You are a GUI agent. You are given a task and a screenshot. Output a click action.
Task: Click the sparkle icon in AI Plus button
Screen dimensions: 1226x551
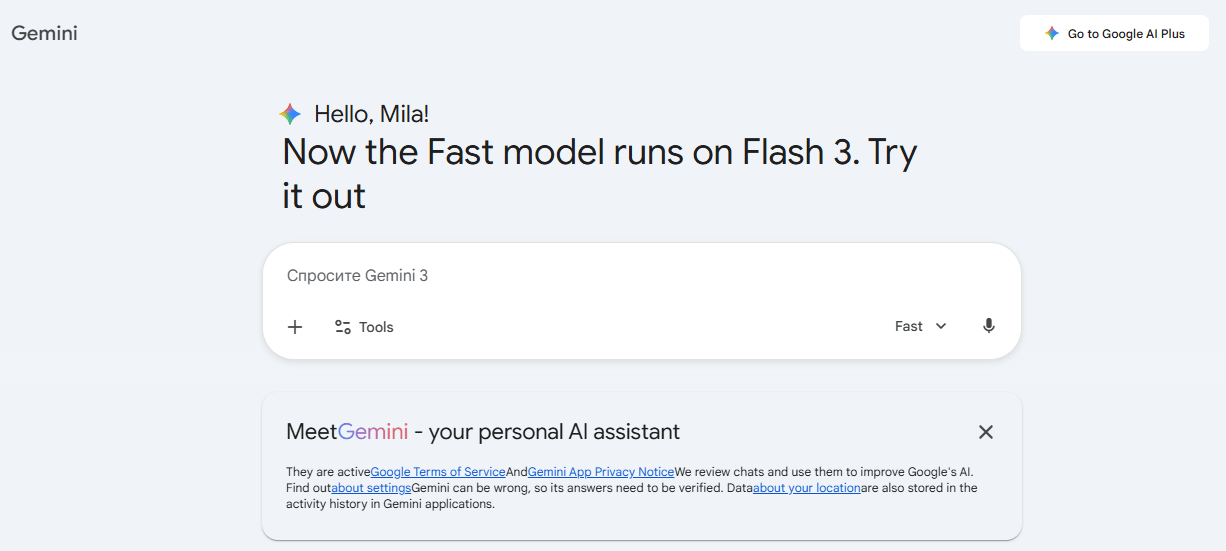pyautogui.click(x=1052, y=33)
